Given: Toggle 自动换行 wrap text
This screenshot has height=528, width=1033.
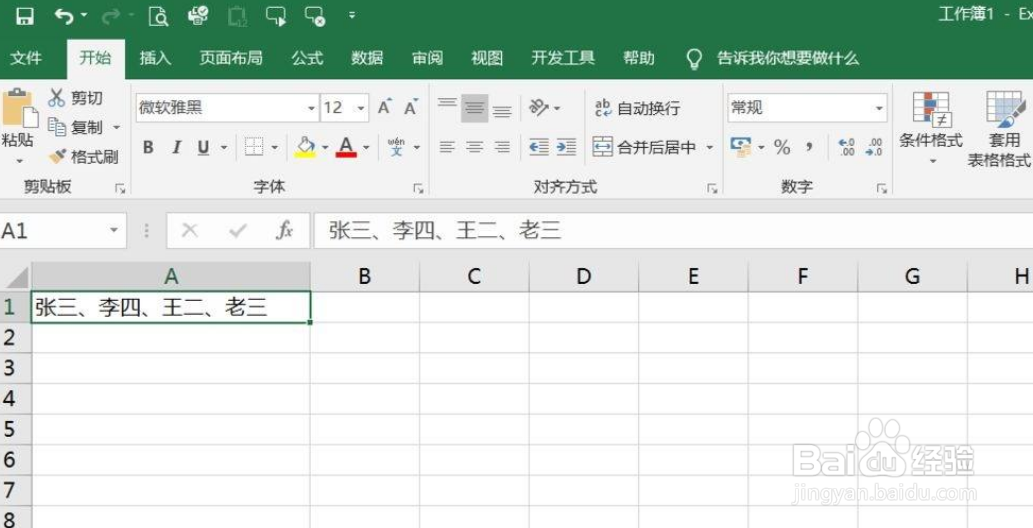Looking at the screenshot, I should click(638, 109).
